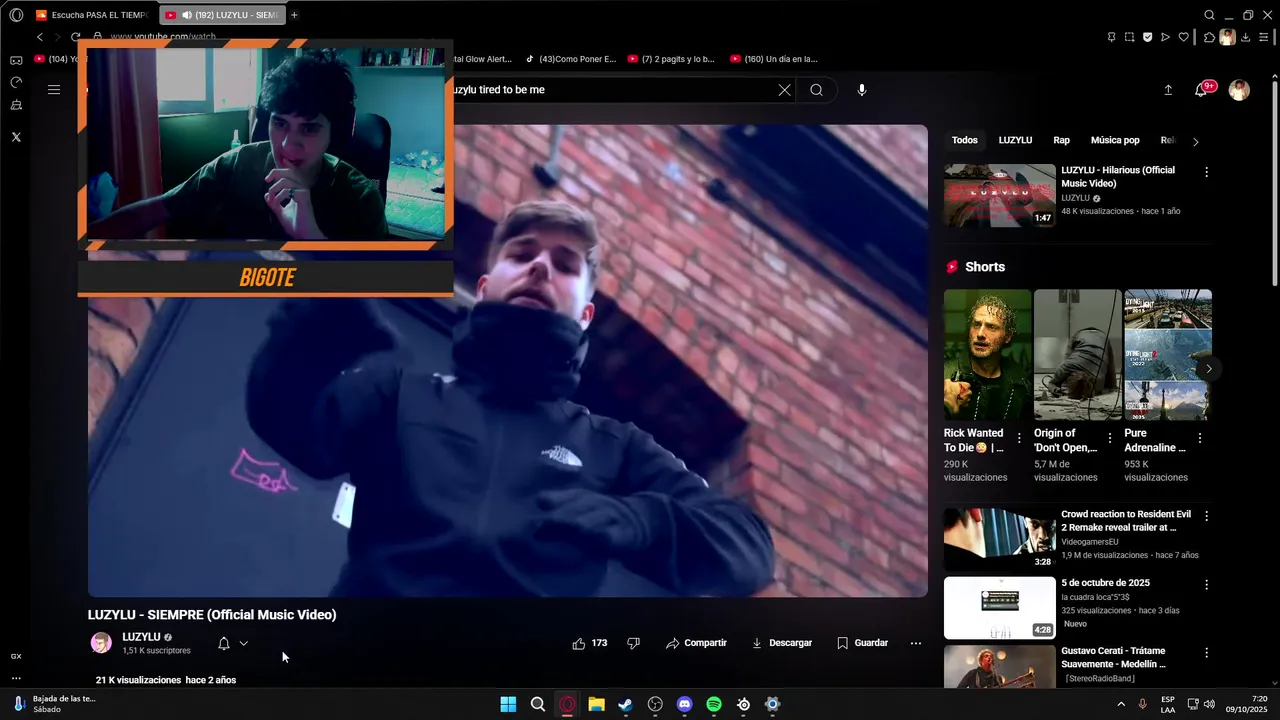Open Crowd reaction Resident Evil 2 thumbnail
Screen dimensions: 1280x720
click(x=999, y=539)
